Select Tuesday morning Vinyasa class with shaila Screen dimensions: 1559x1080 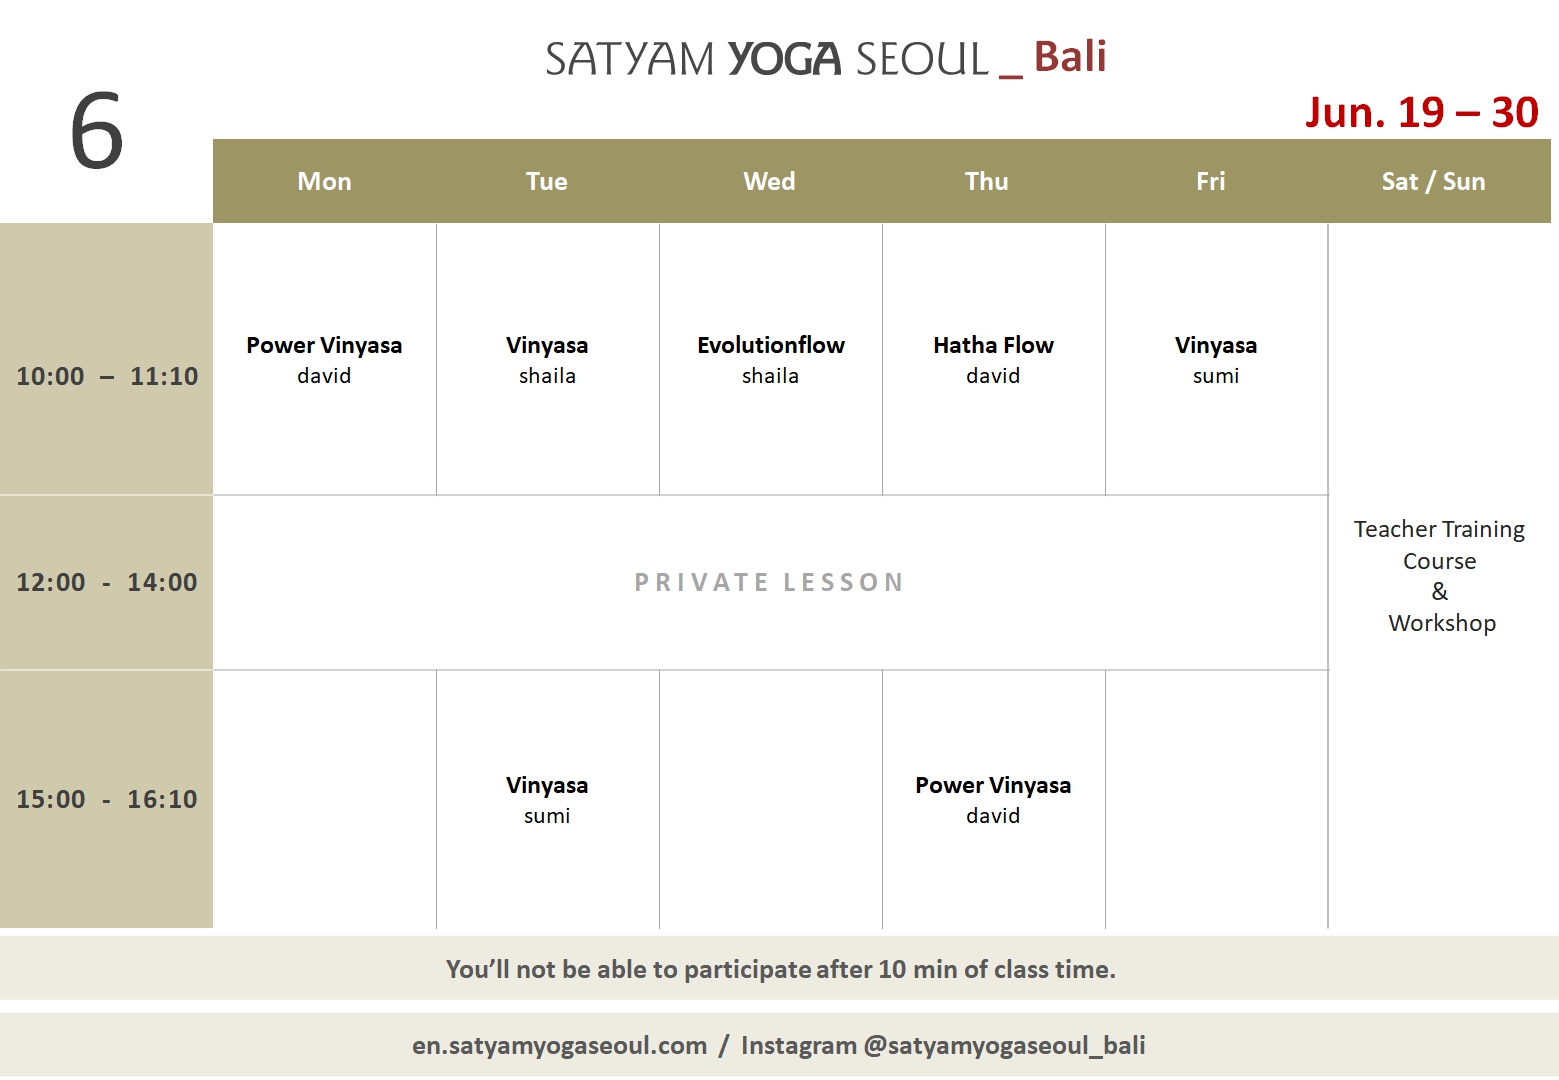point(547,359)
